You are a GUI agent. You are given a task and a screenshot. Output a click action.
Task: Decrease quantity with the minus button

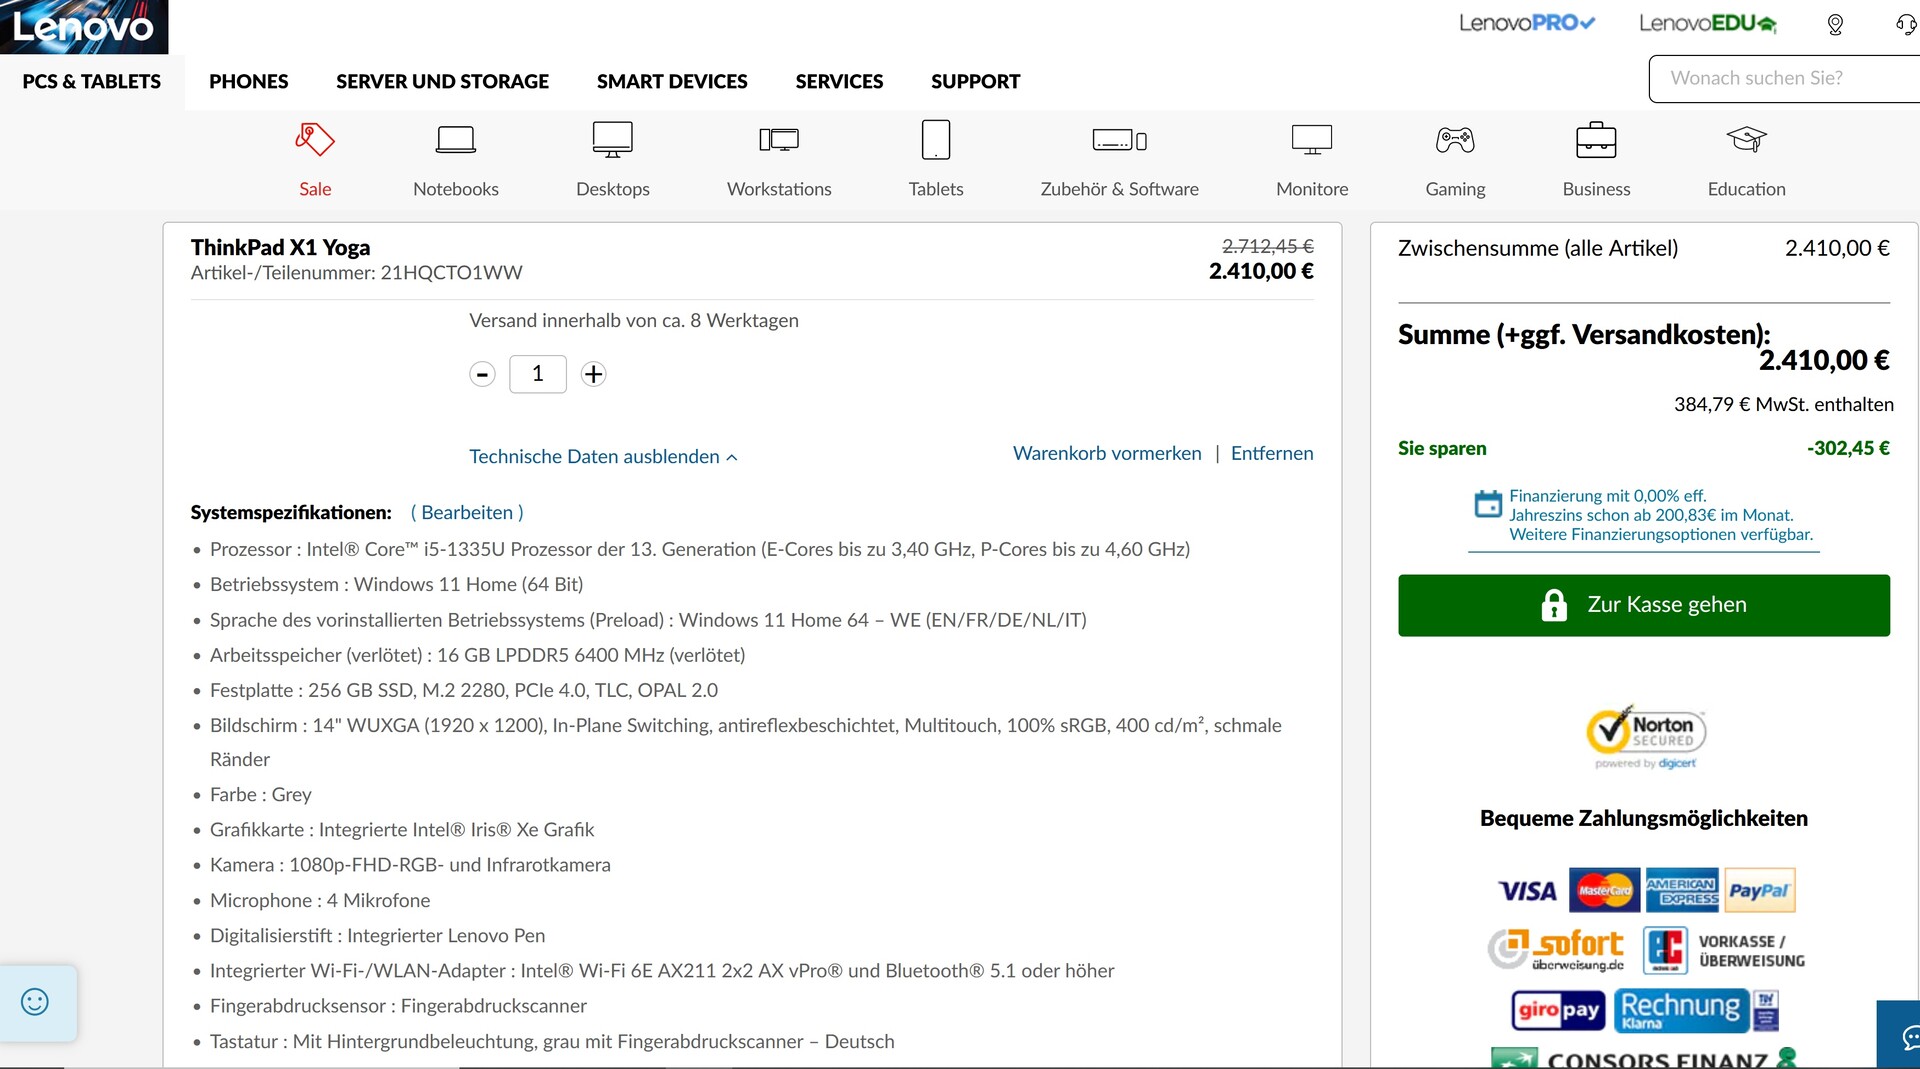(482, 374)
